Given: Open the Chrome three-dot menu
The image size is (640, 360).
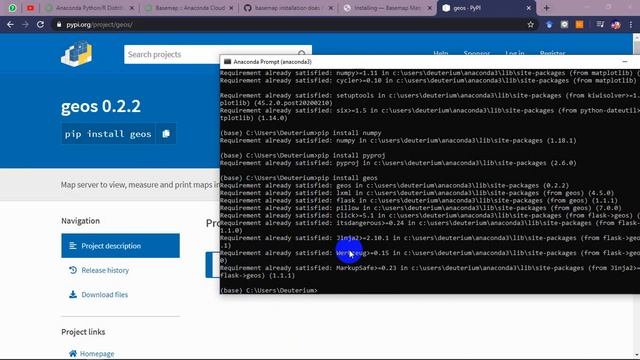Looking at the screenshot, I should (631, 24).
